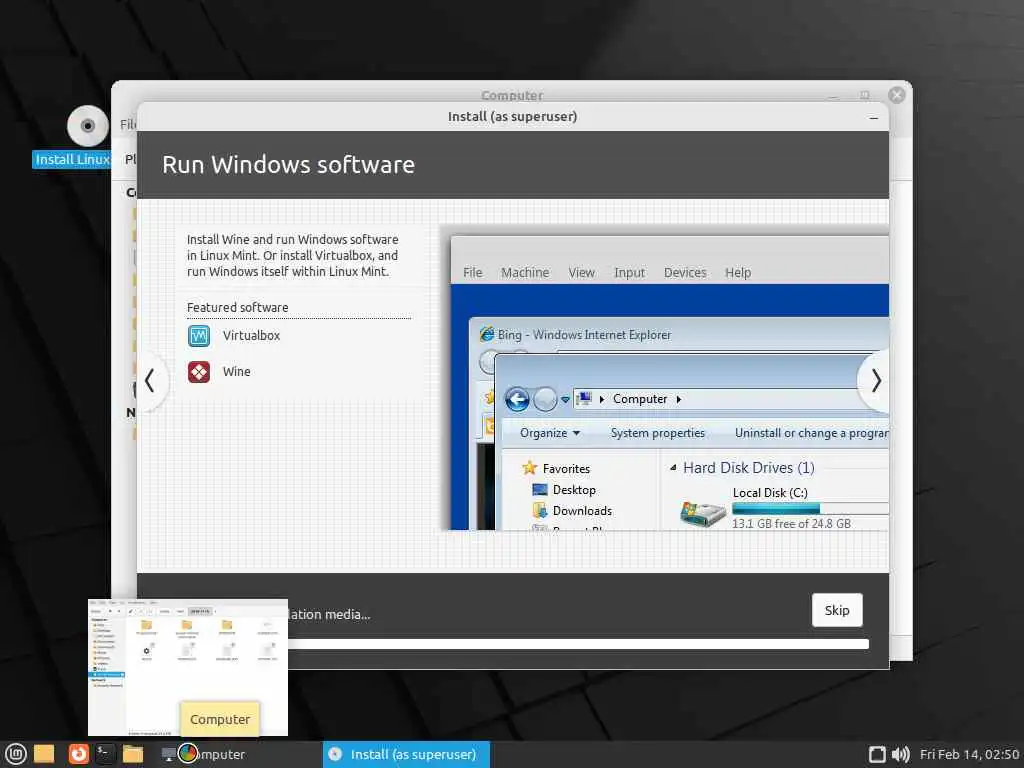
Task: Go to the next slide arrow
Action: [875, 381]
